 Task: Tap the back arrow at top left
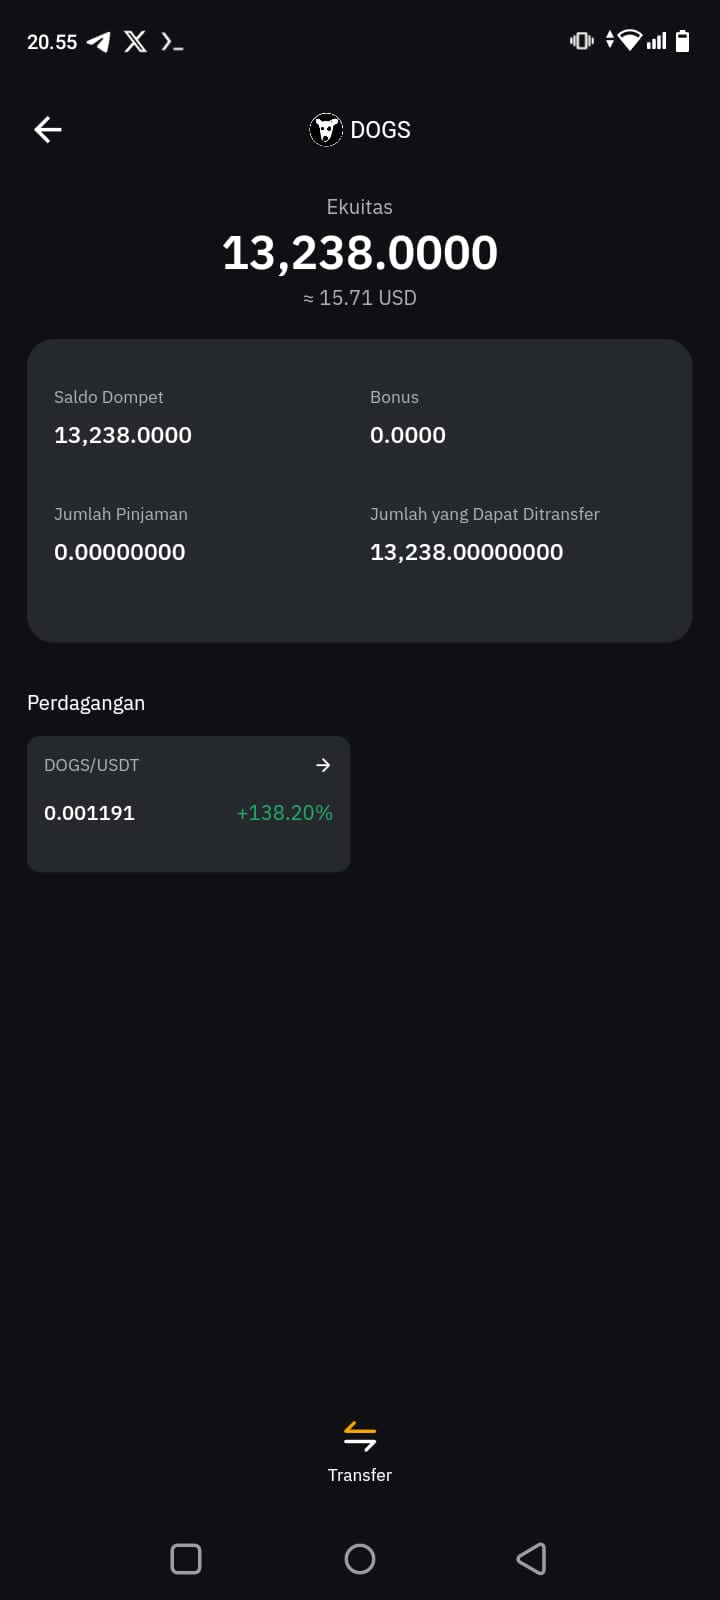pos(48,129)
